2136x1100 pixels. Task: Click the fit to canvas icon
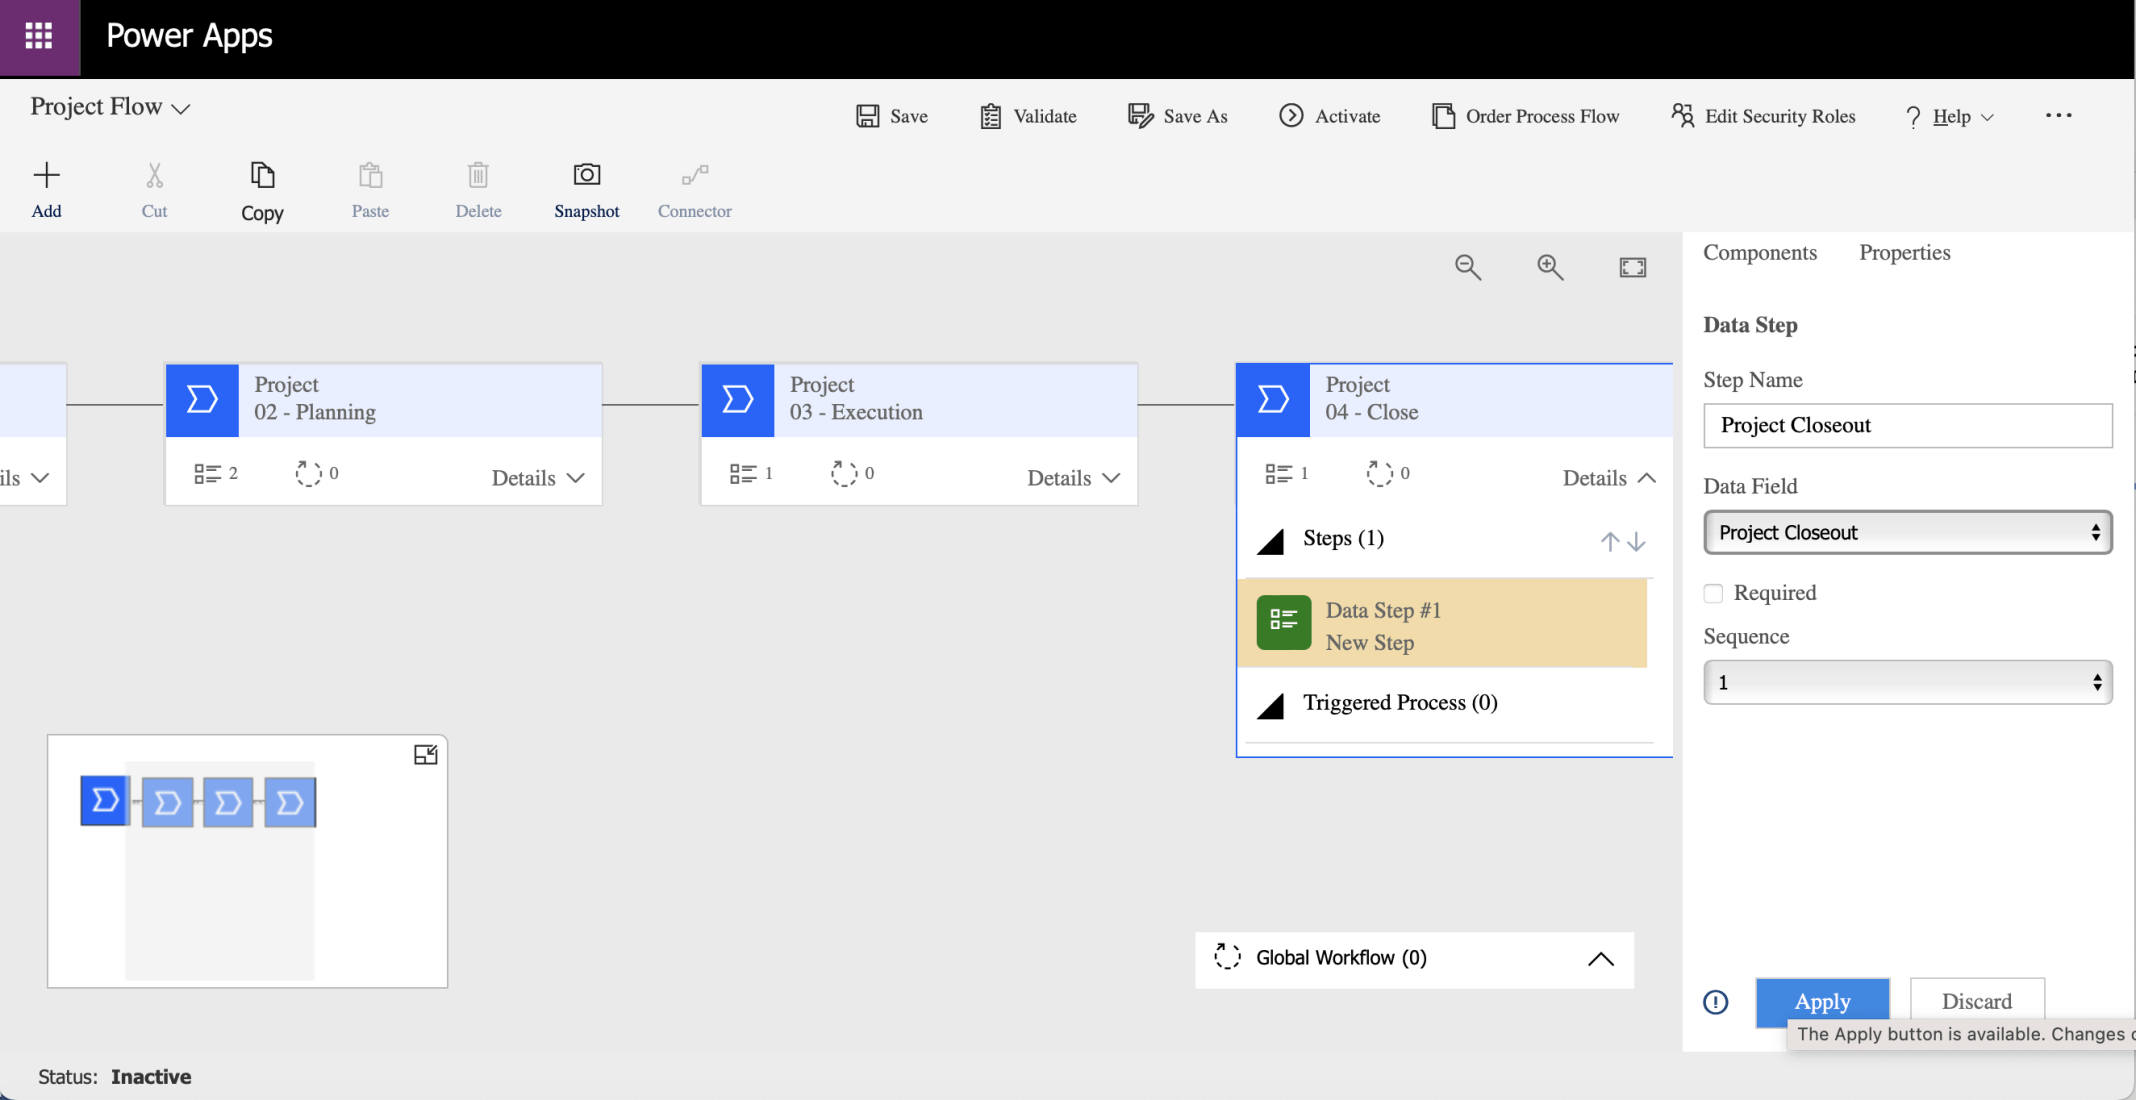tap(1632, 267)
